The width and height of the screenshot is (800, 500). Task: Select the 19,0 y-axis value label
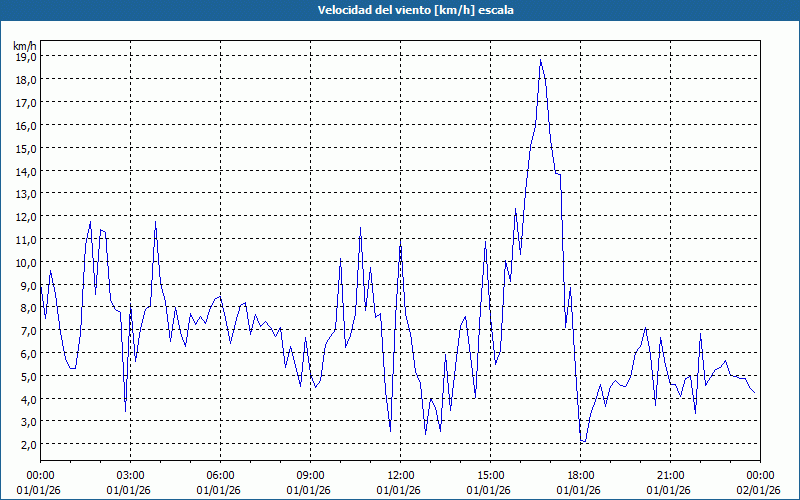(x=25, y=57)
